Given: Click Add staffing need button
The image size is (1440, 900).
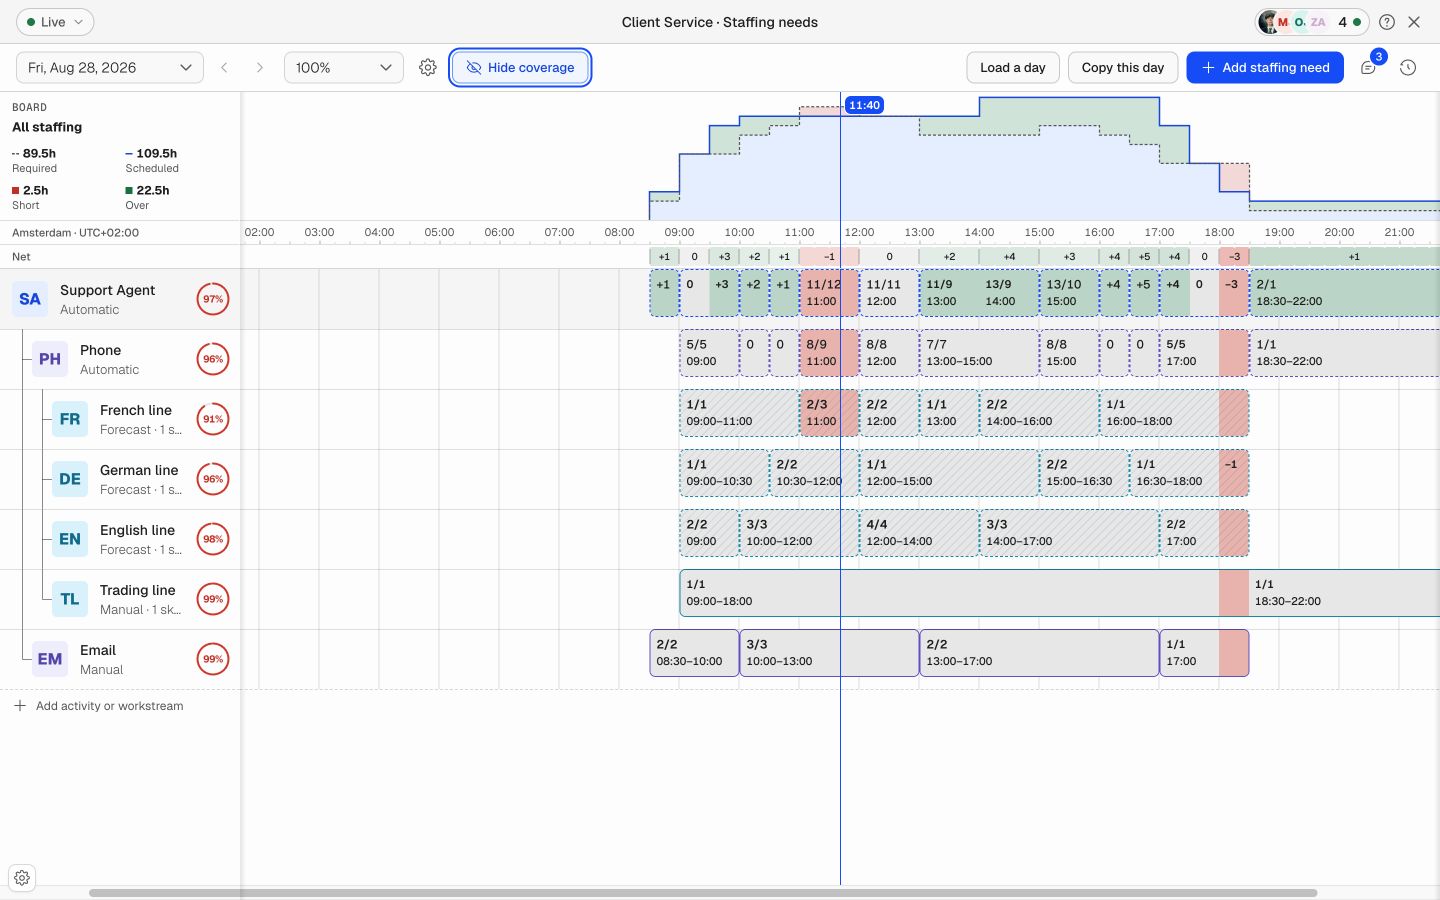Looking at the screenshot, I should 1265,67.
